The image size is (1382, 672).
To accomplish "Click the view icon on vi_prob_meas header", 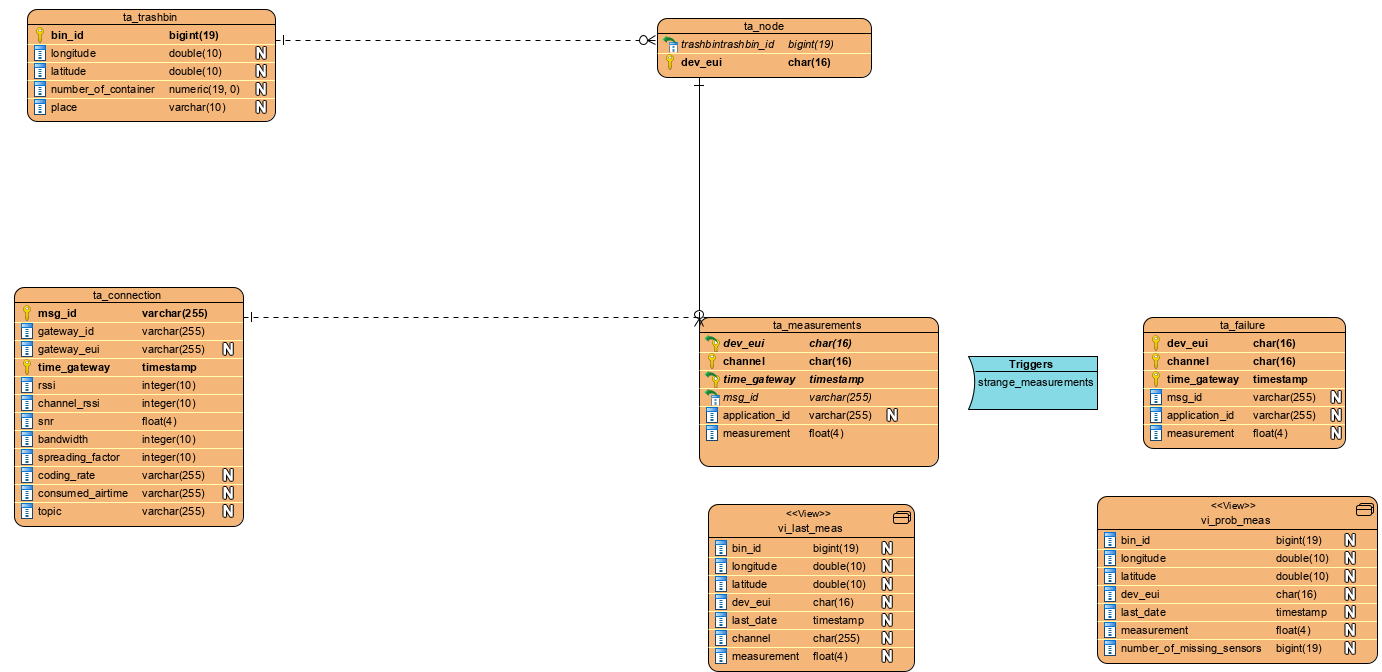I will point(1364,509).
